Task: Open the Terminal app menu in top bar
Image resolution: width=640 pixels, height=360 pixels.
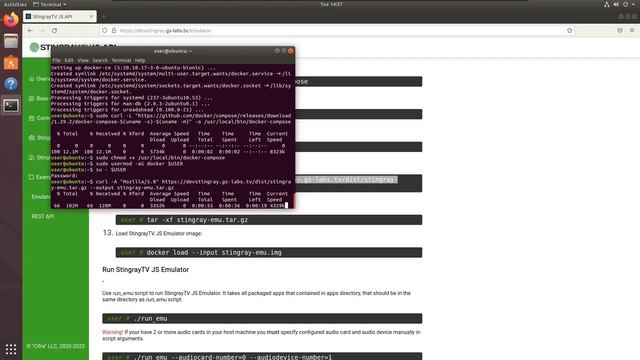Action: (50, 4)
